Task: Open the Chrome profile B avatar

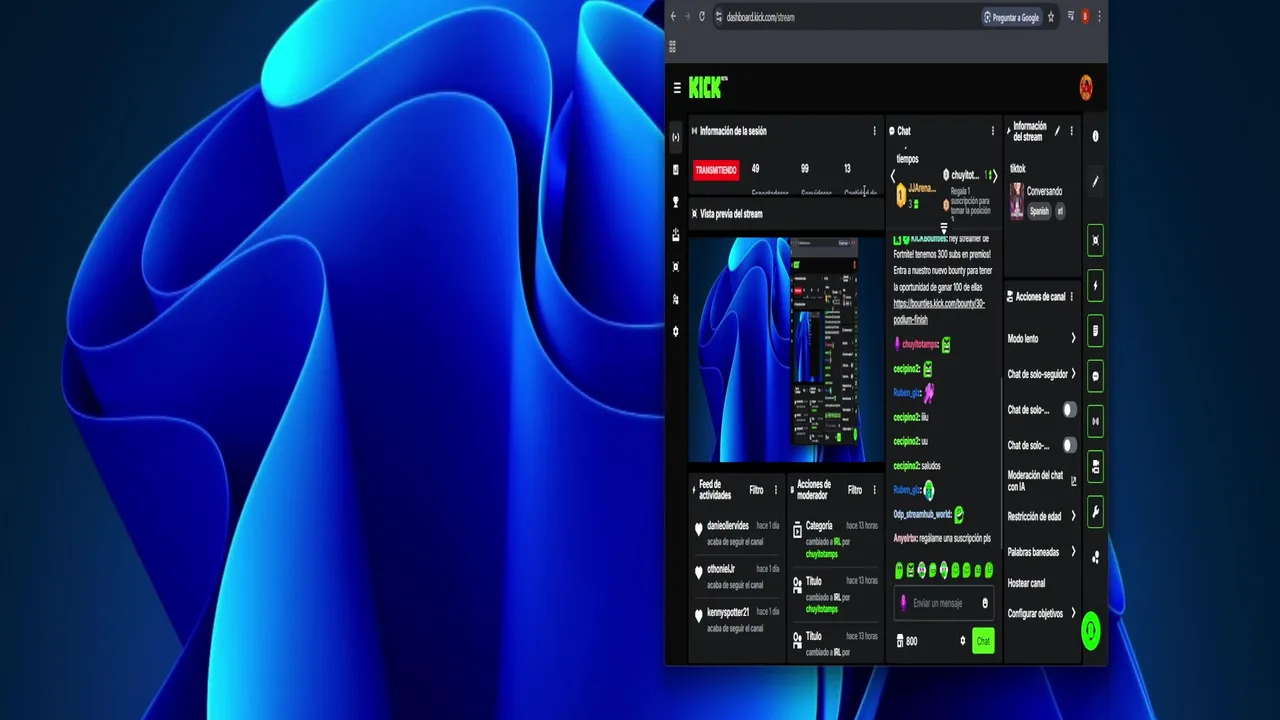Action: 1085,17
